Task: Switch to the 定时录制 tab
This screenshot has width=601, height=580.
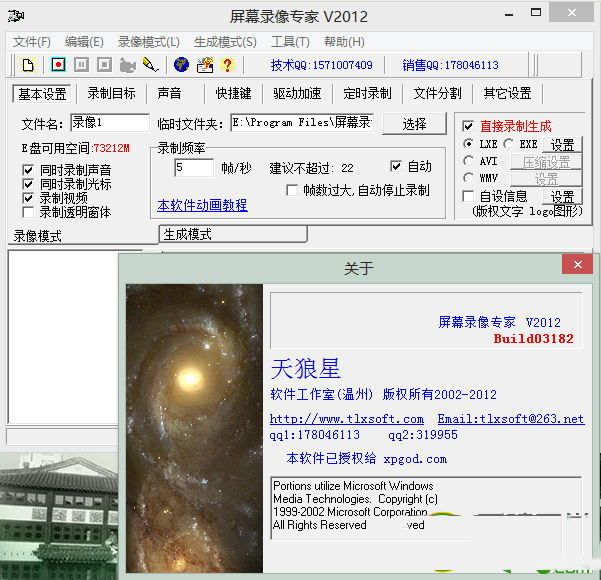Action: (x=367, y=93)
